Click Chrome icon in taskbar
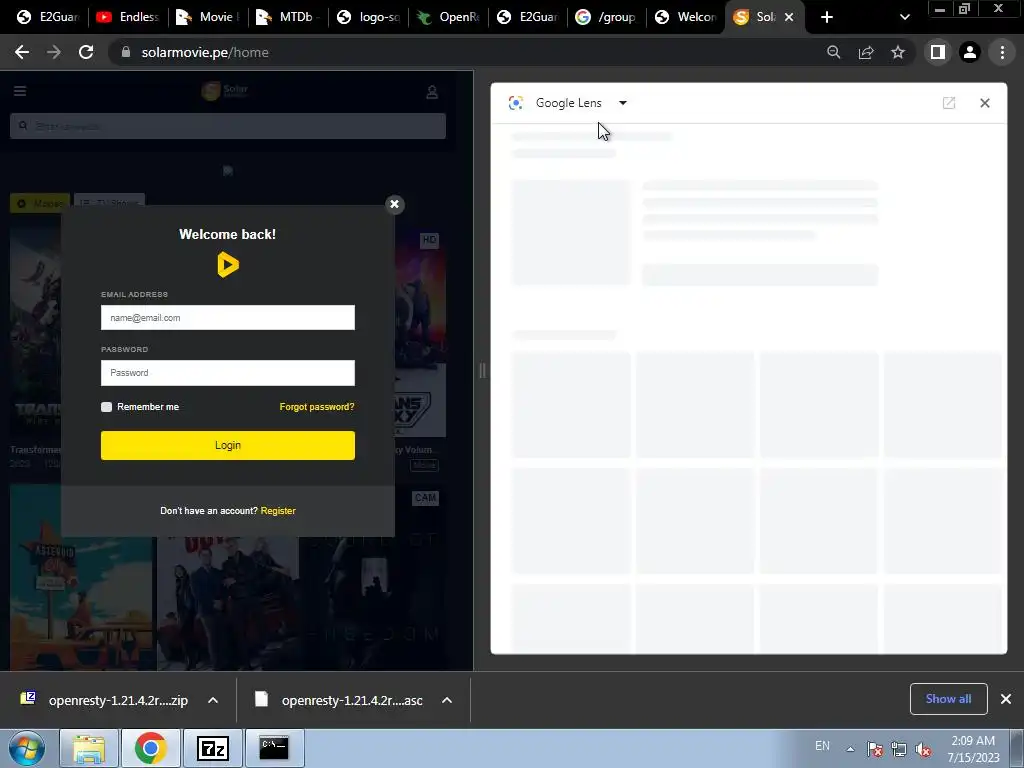The image size is (1024, 768). pyautogui.click(x=150, y=748)
